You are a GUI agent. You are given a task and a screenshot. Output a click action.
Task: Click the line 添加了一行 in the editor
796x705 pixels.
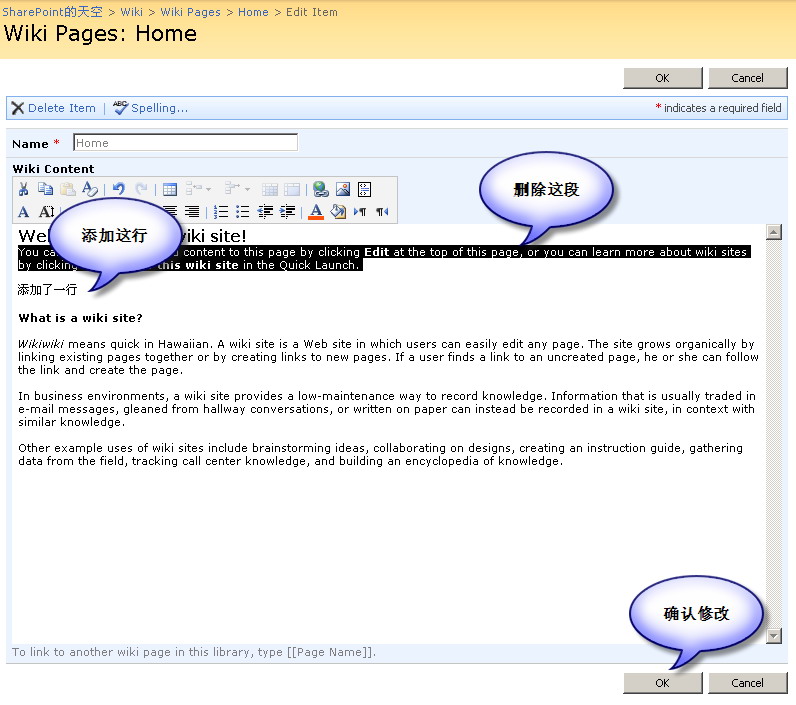point(47,290)
